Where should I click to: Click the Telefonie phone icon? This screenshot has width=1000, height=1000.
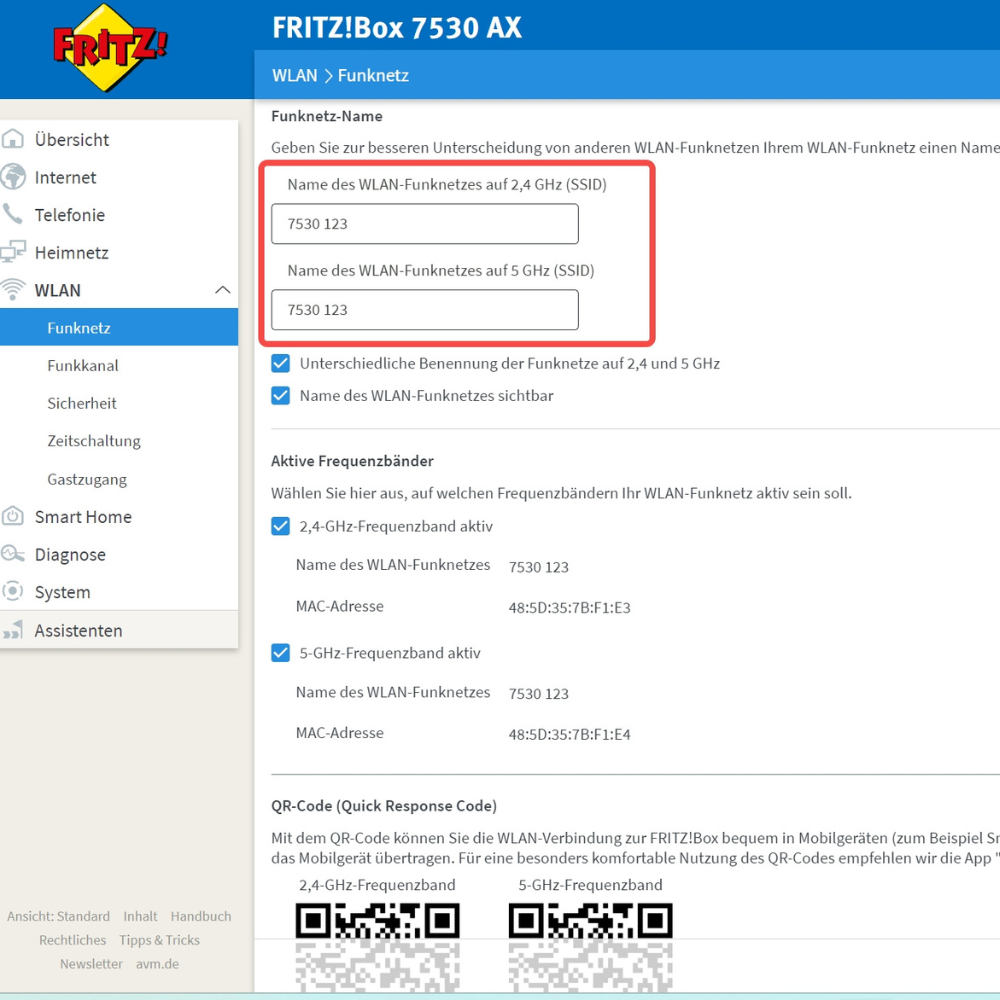(x=12, y=214)
